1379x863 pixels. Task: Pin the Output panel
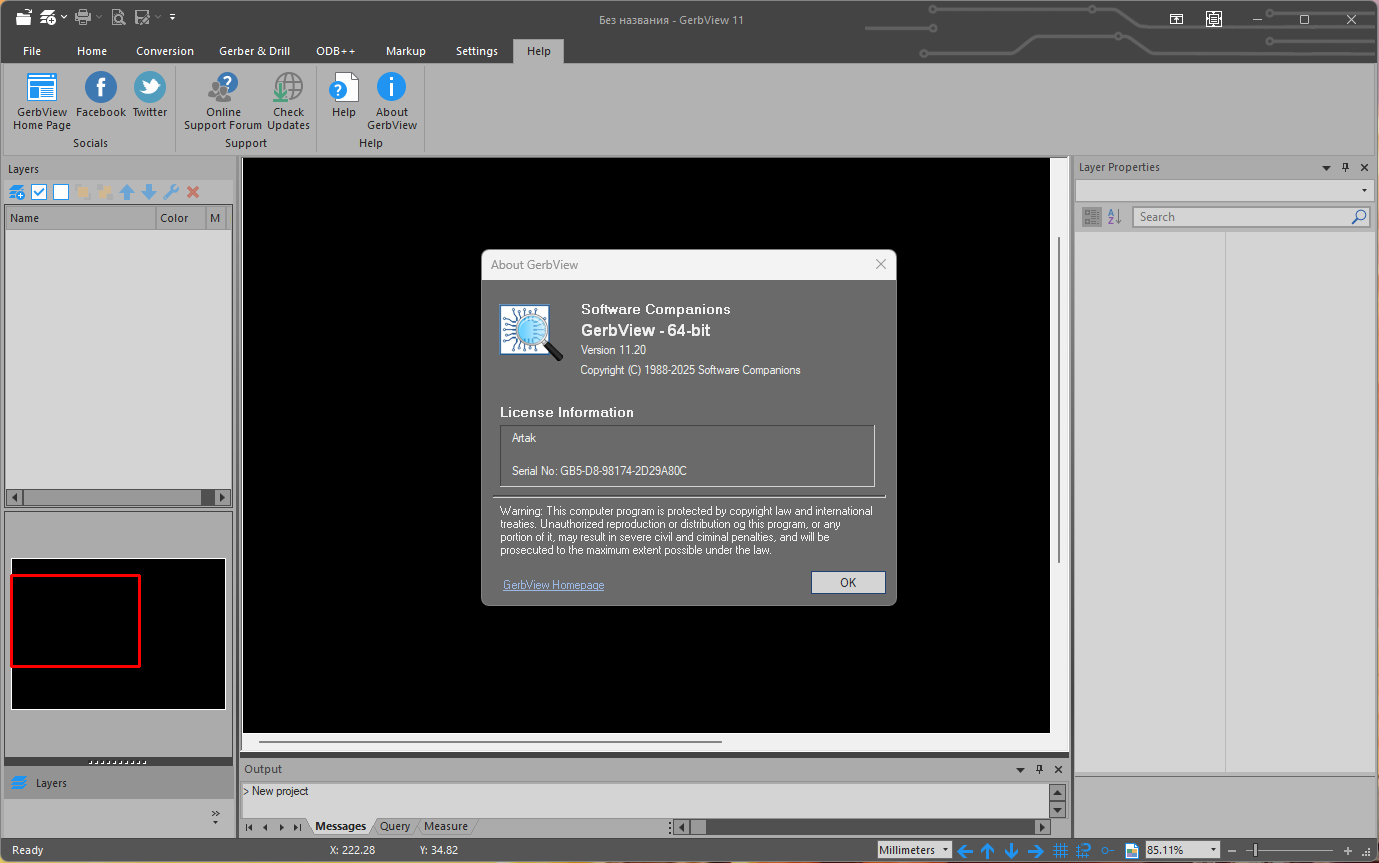[x=1039, y=770]
